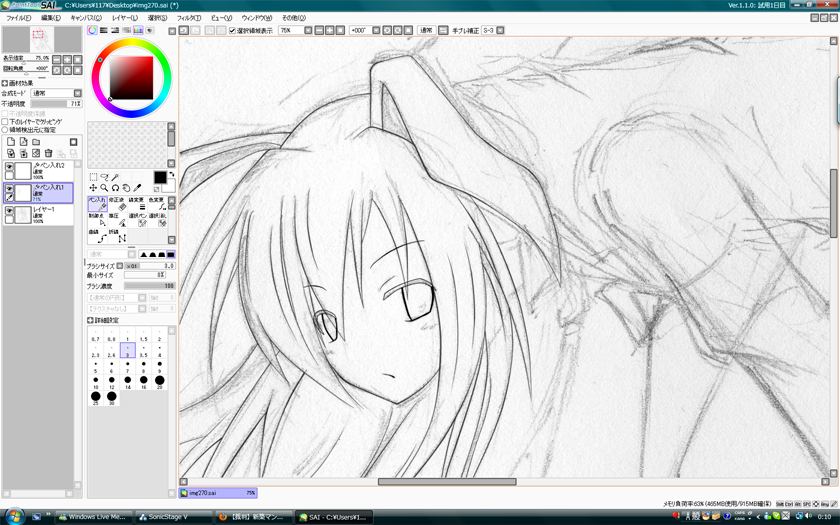Image resolution: width=840 pixels, height=525 pixels.
Task: Click undo arrow in canvas toolbar
Action: (x=184, y=31)
